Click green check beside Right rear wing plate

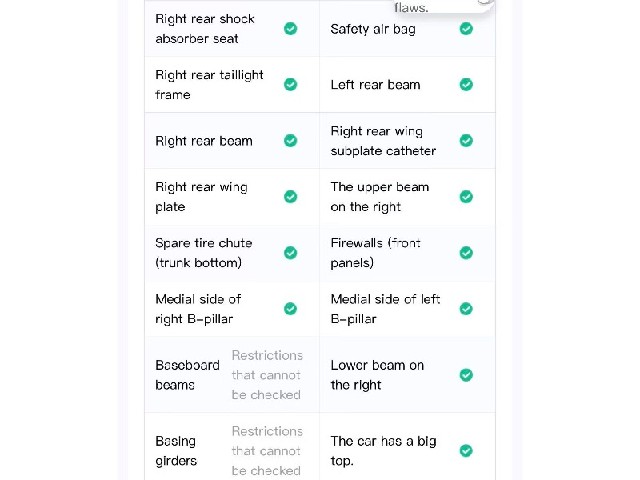(291, 196)
